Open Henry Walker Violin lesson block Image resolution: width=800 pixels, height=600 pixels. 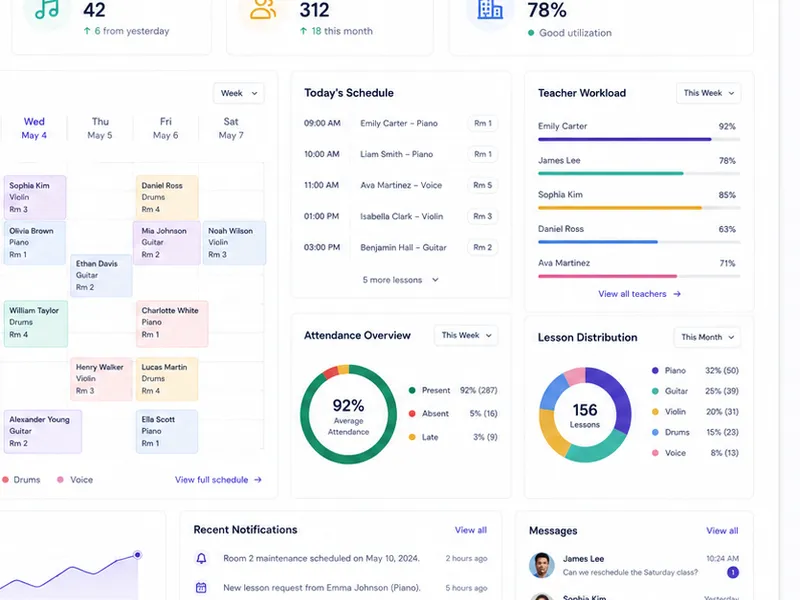(101, 379)
